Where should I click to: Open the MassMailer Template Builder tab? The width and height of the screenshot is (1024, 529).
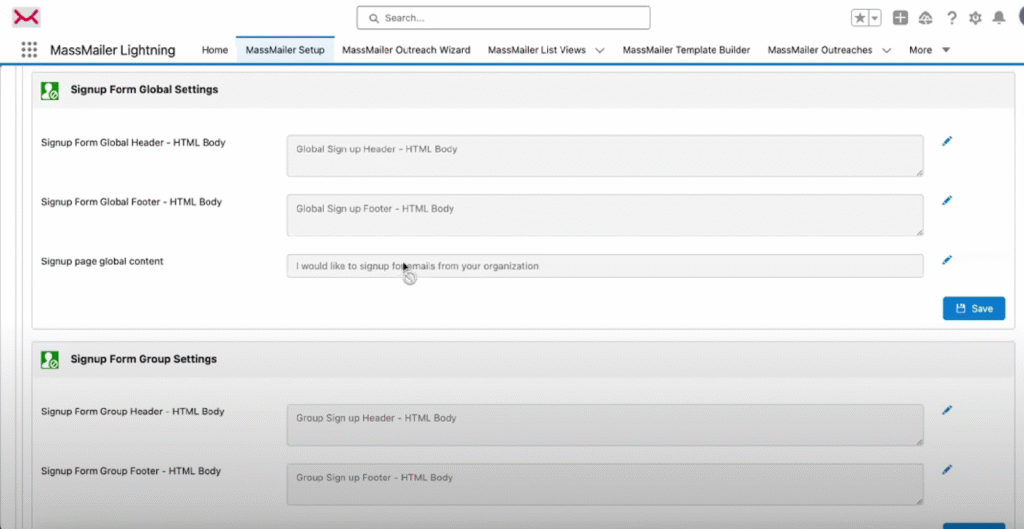(x=686, y=50)
